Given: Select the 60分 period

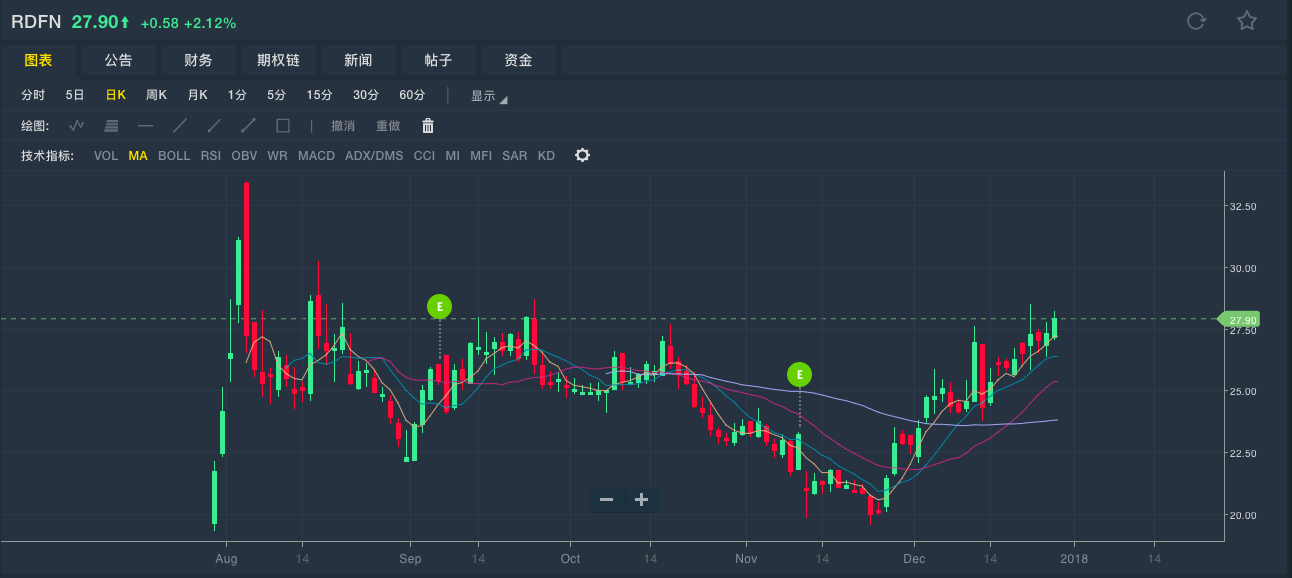Looking at the screenshot, I should coord(412,95).
